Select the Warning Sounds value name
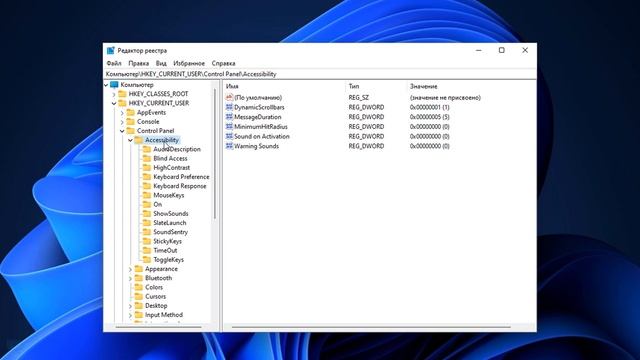 [x=256, y=146]
